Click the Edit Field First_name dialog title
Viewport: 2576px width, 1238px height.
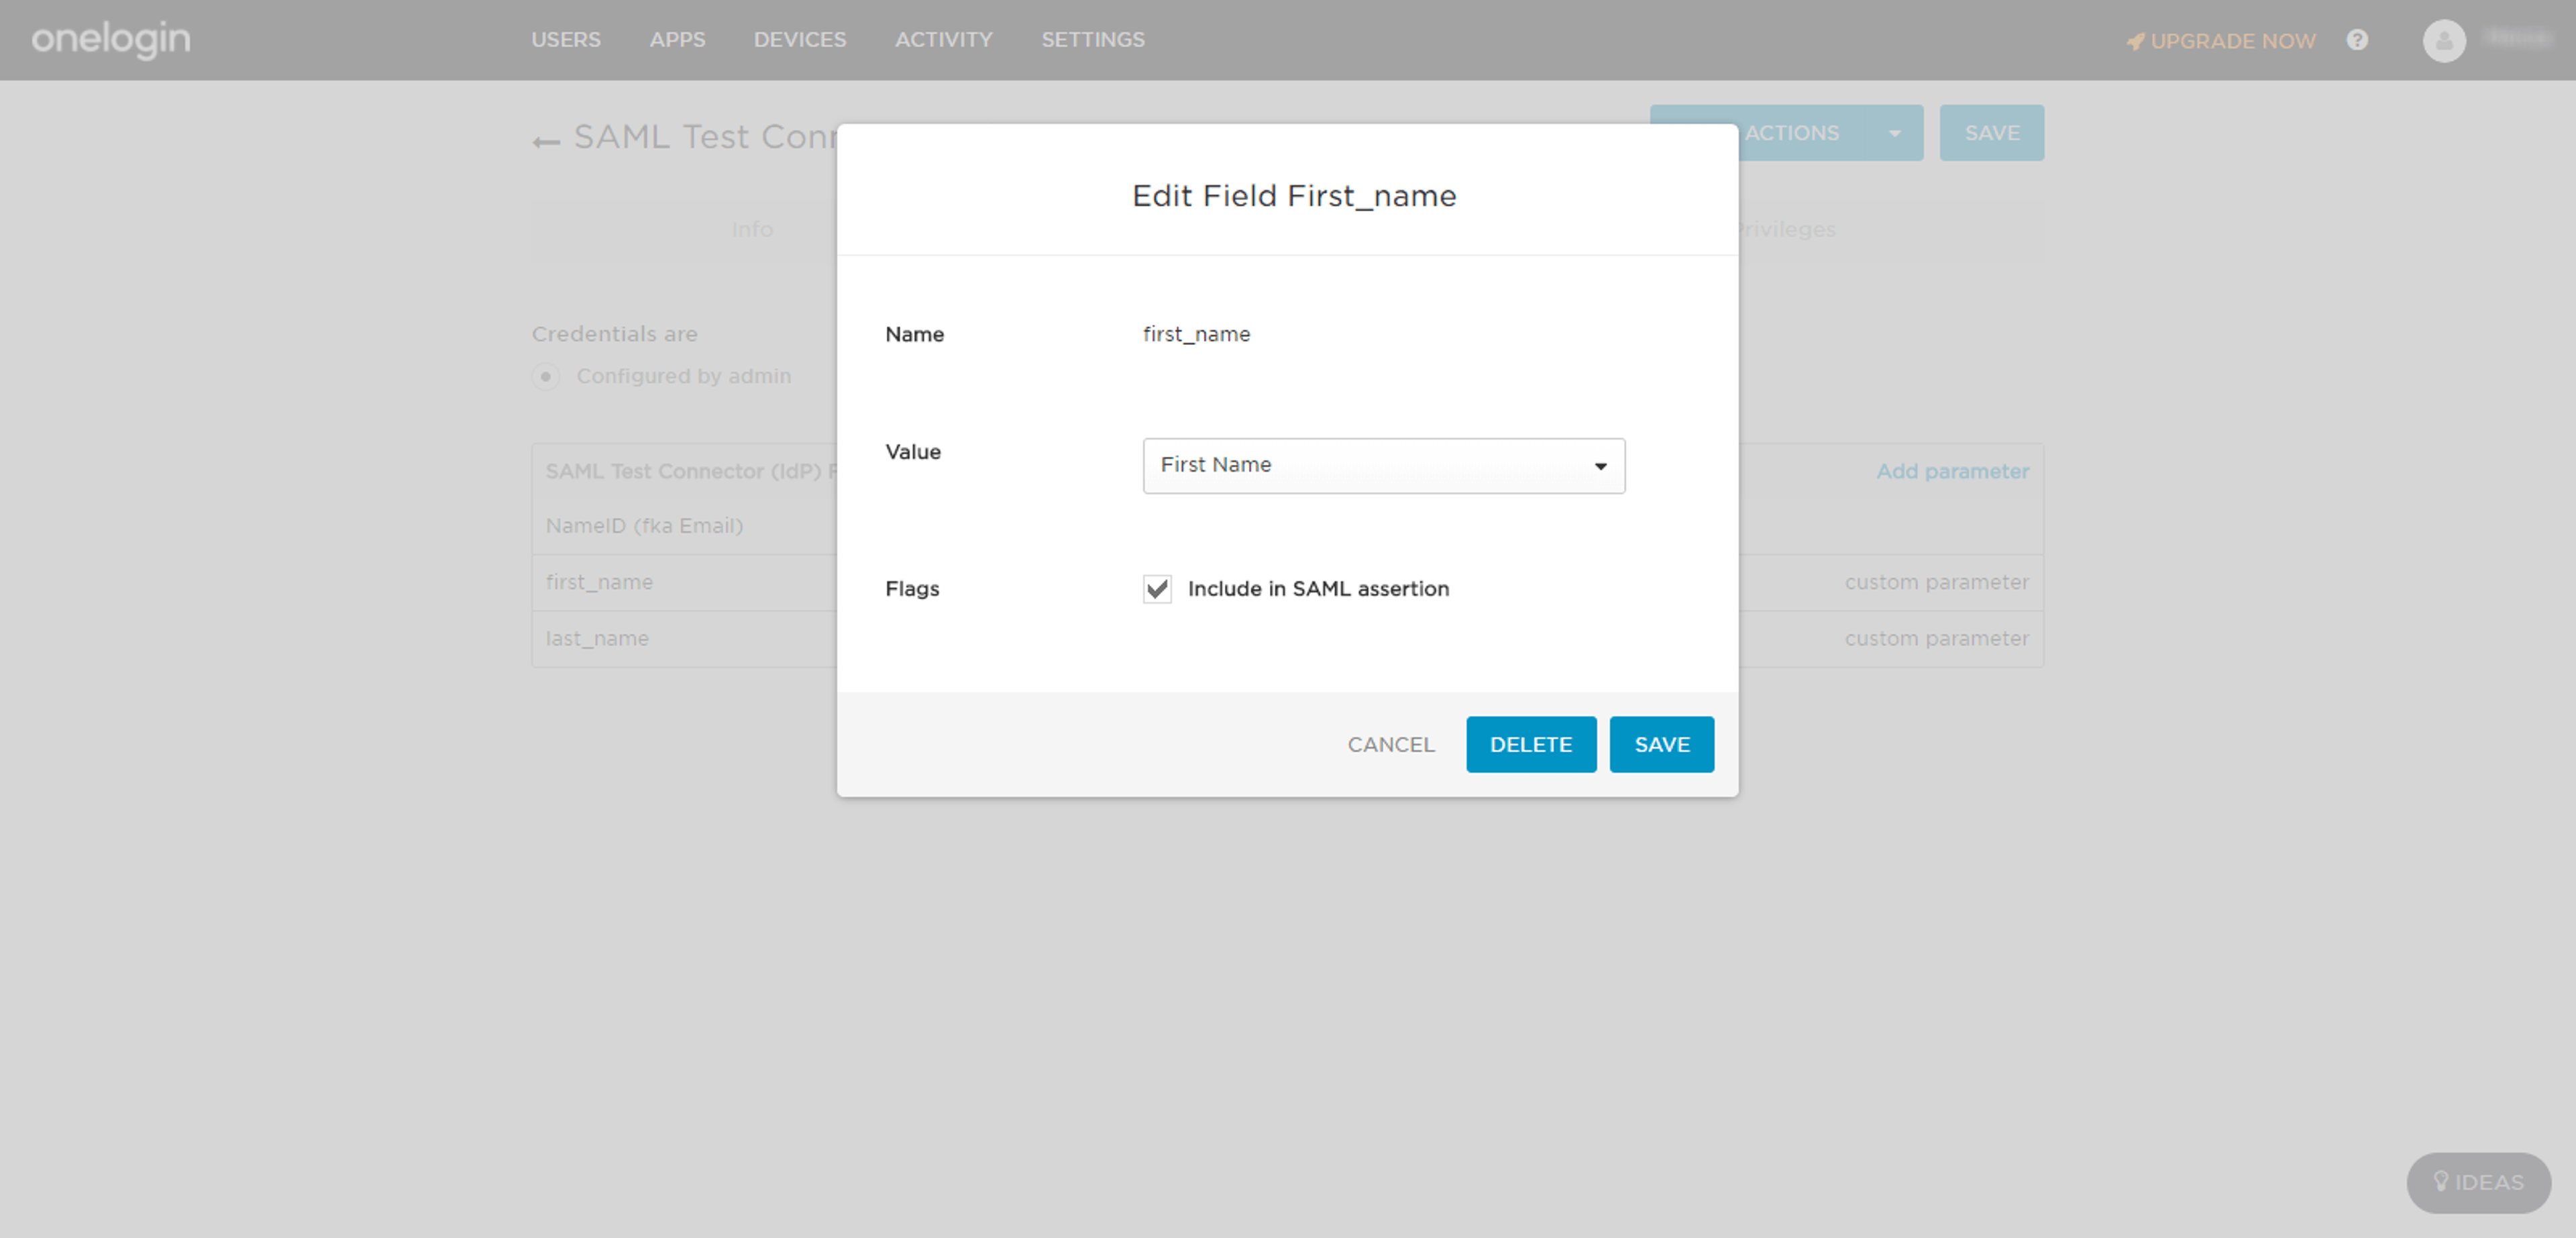pos(1293,196)
